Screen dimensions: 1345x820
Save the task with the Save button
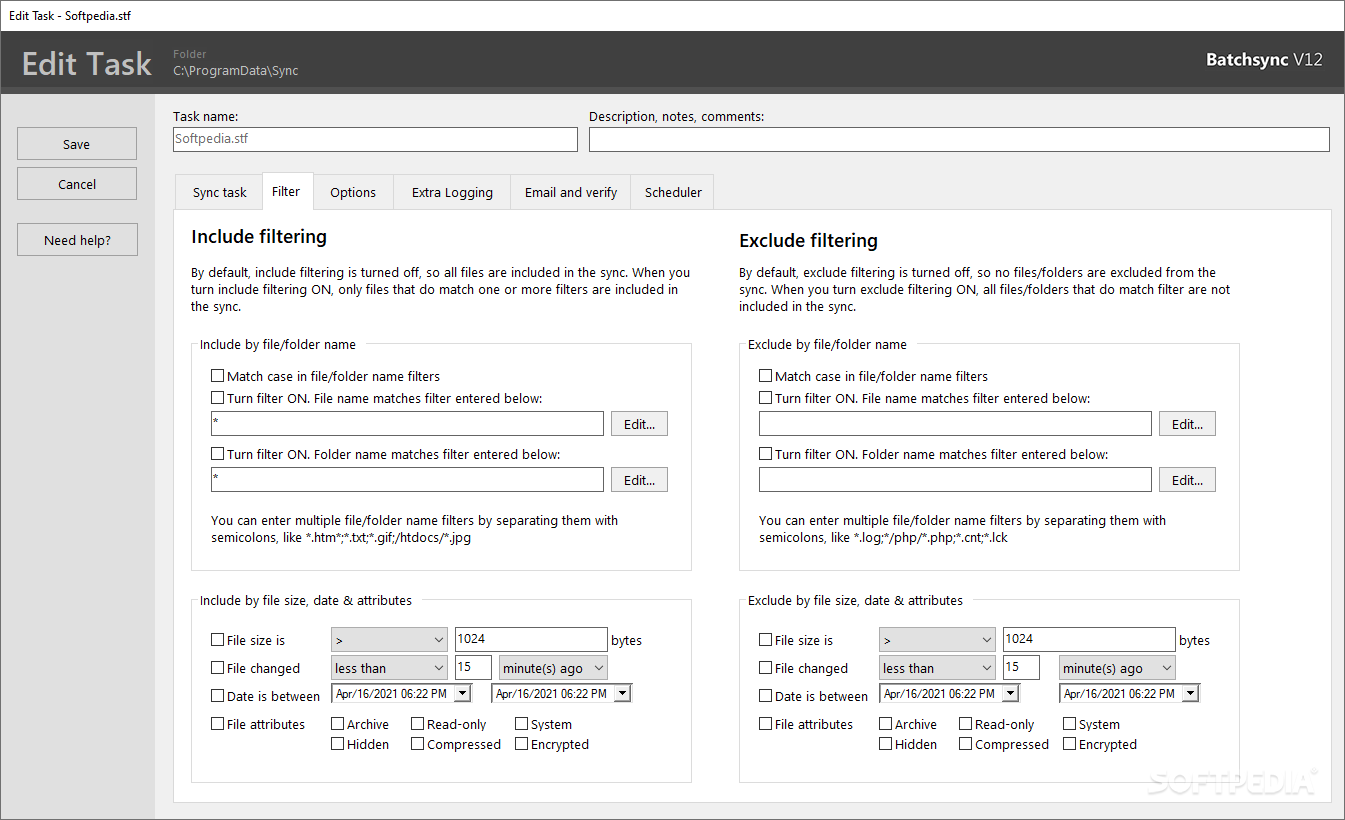(x=77, y=144)
